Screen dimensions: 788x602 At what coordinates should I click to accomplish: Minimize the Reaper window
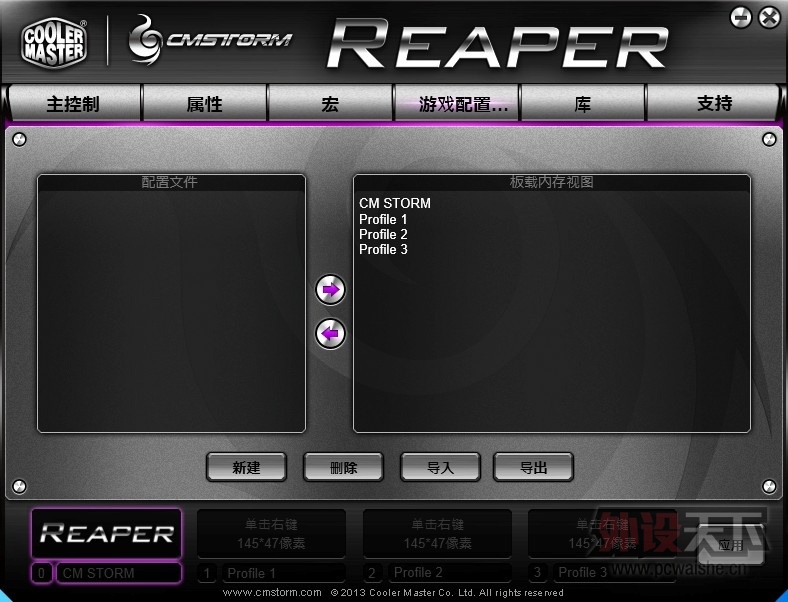pyautogui.click(x=740, y=17)
